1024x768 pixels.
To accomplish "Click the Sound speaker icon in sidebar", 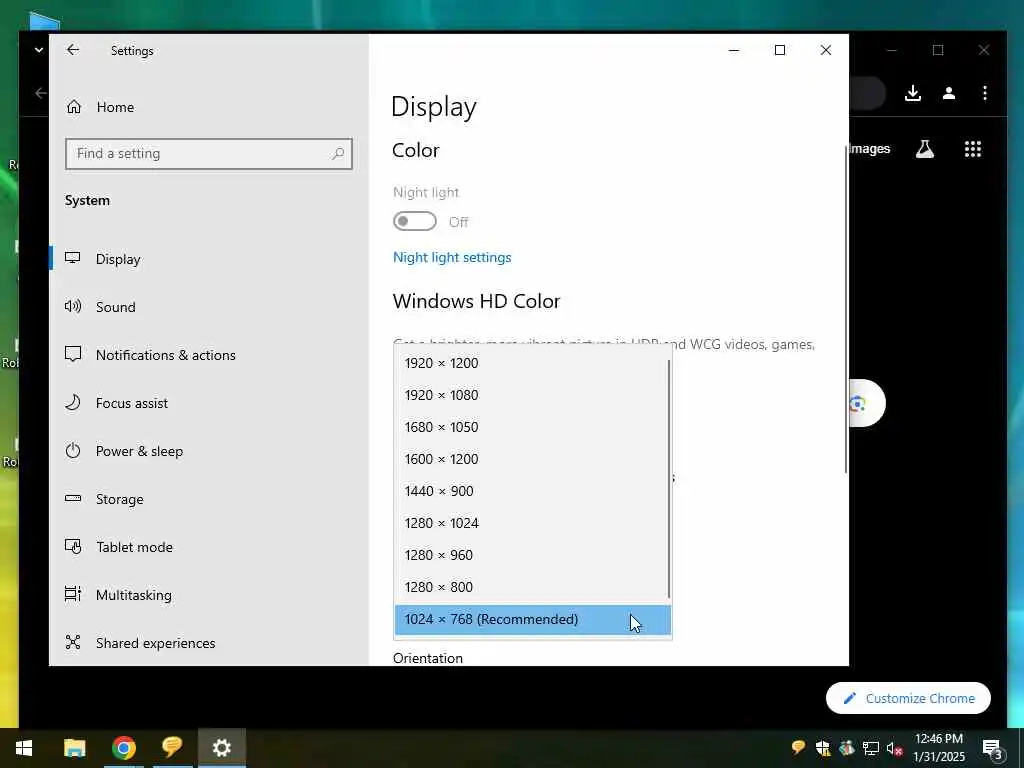I will 72,306.
